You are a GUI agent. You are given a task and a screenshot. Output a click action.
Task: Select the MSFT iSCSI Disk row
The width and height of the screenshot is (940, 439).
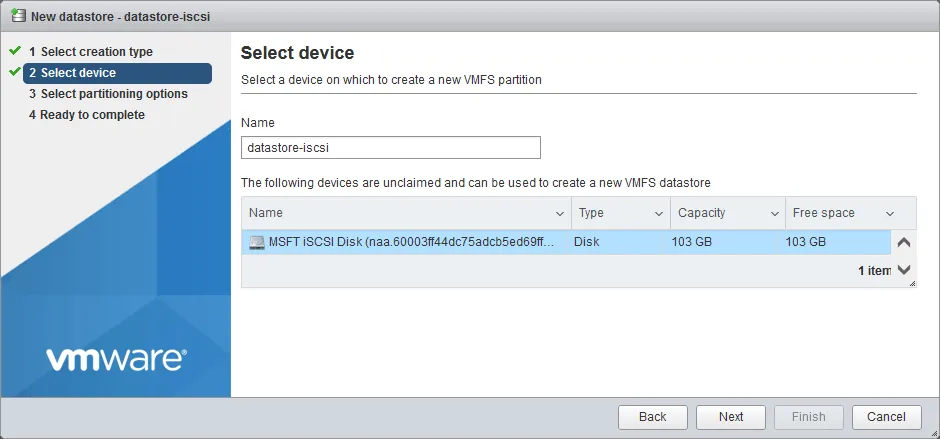[565, 242]
